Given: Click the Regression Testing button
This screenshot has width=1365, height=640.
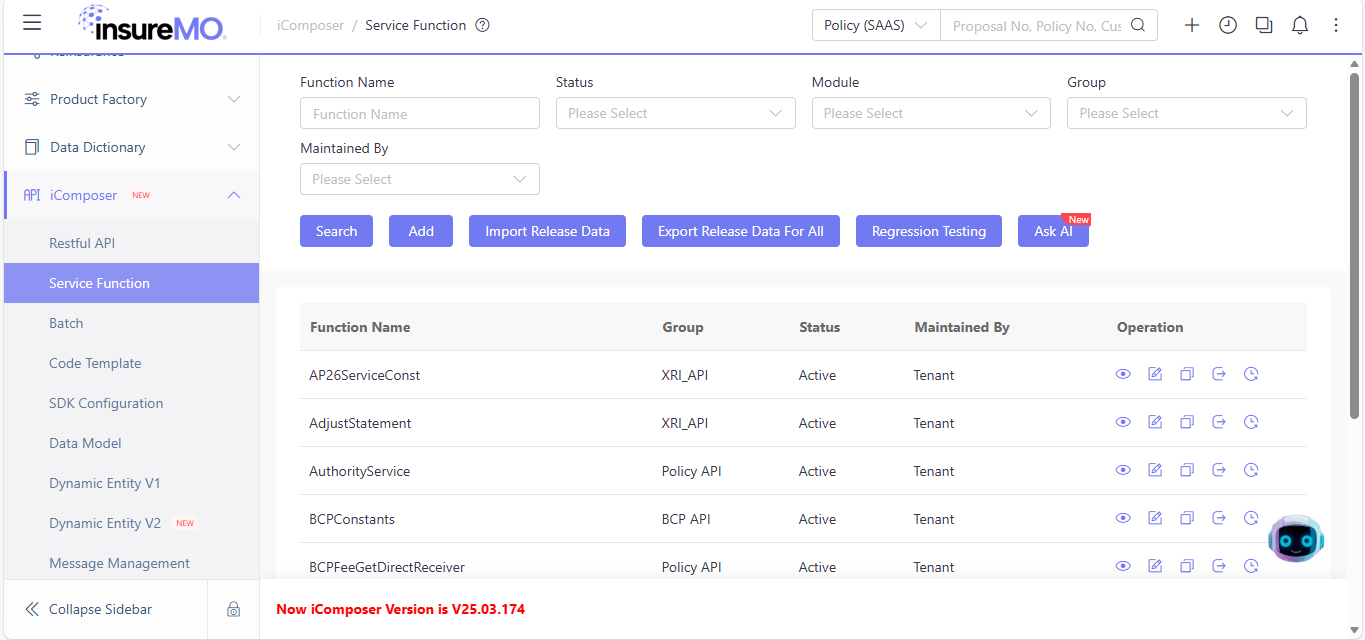Looking at the screenshot, I should point(929,231).
